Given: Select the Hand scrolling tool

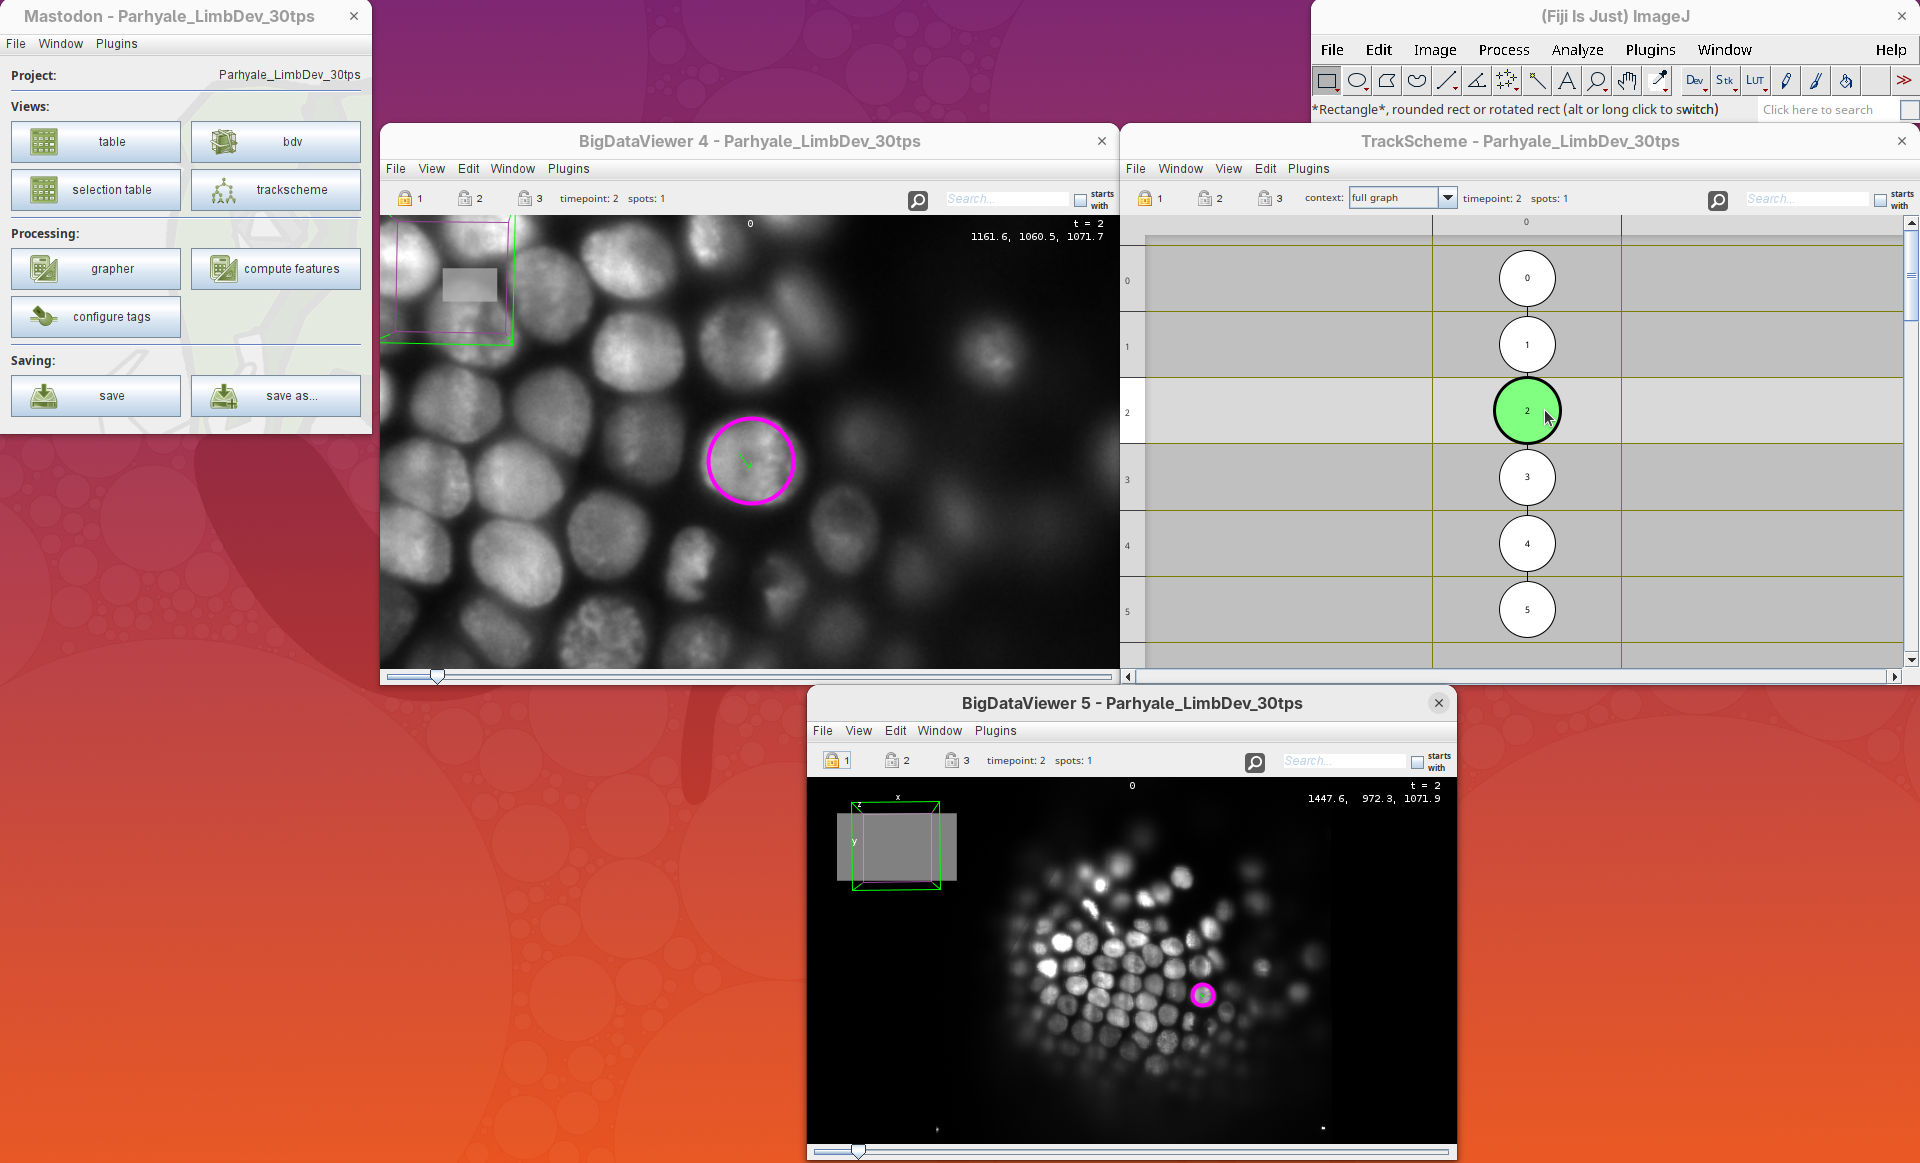Looking at the screenshot, I should point(1627,81).
